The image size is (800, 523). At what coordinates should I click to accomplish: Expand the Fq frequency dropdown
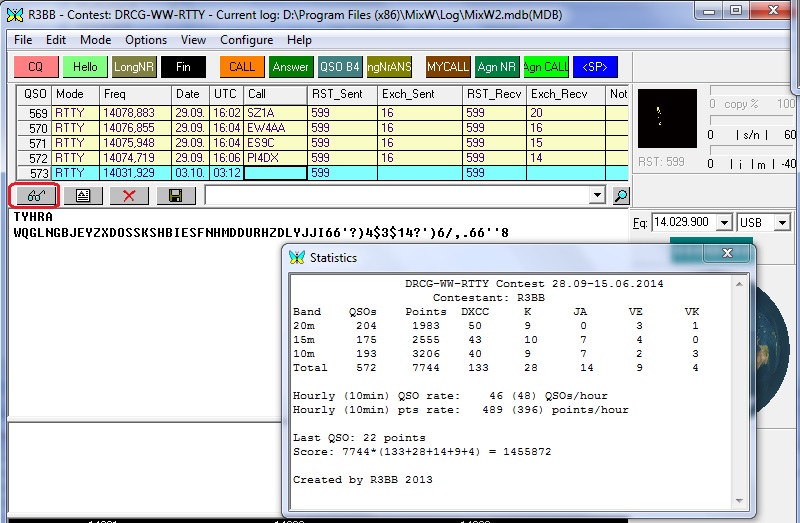click(x=725, y=222)
